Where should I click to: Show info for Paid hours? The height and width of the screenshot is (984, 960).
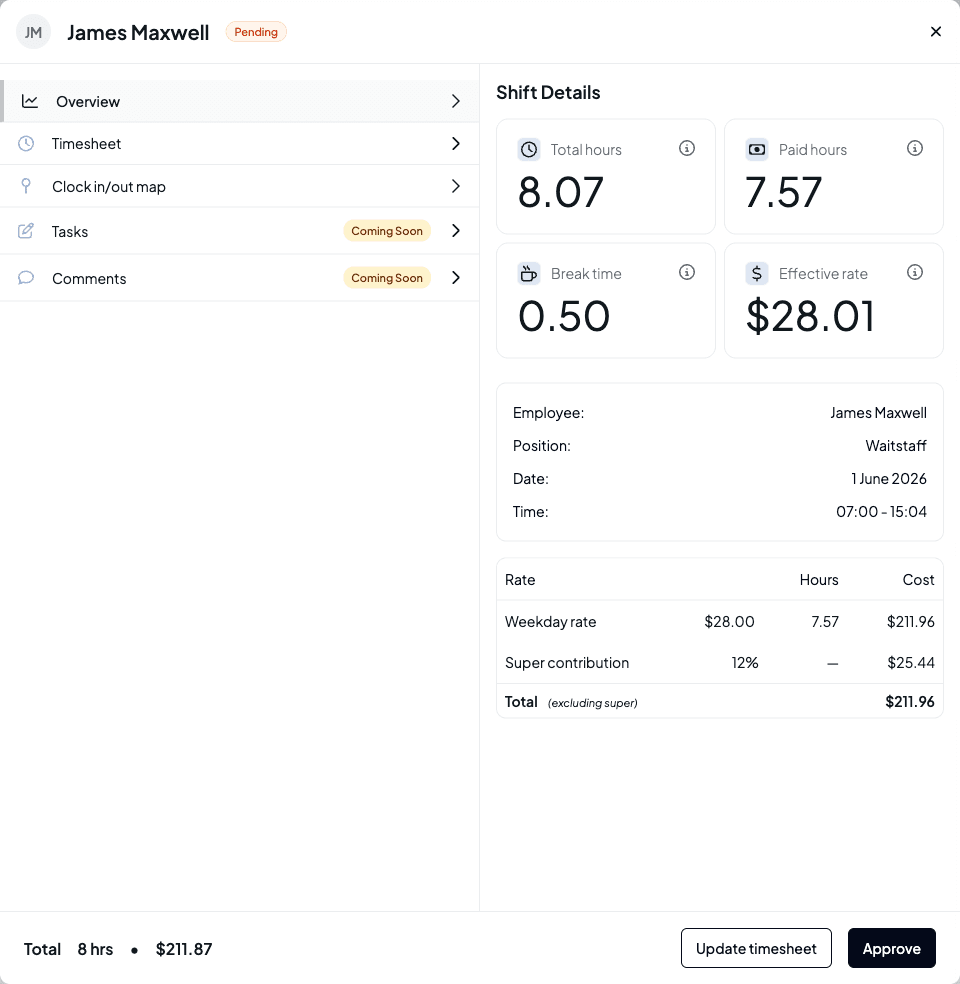(x=915, y=148)
